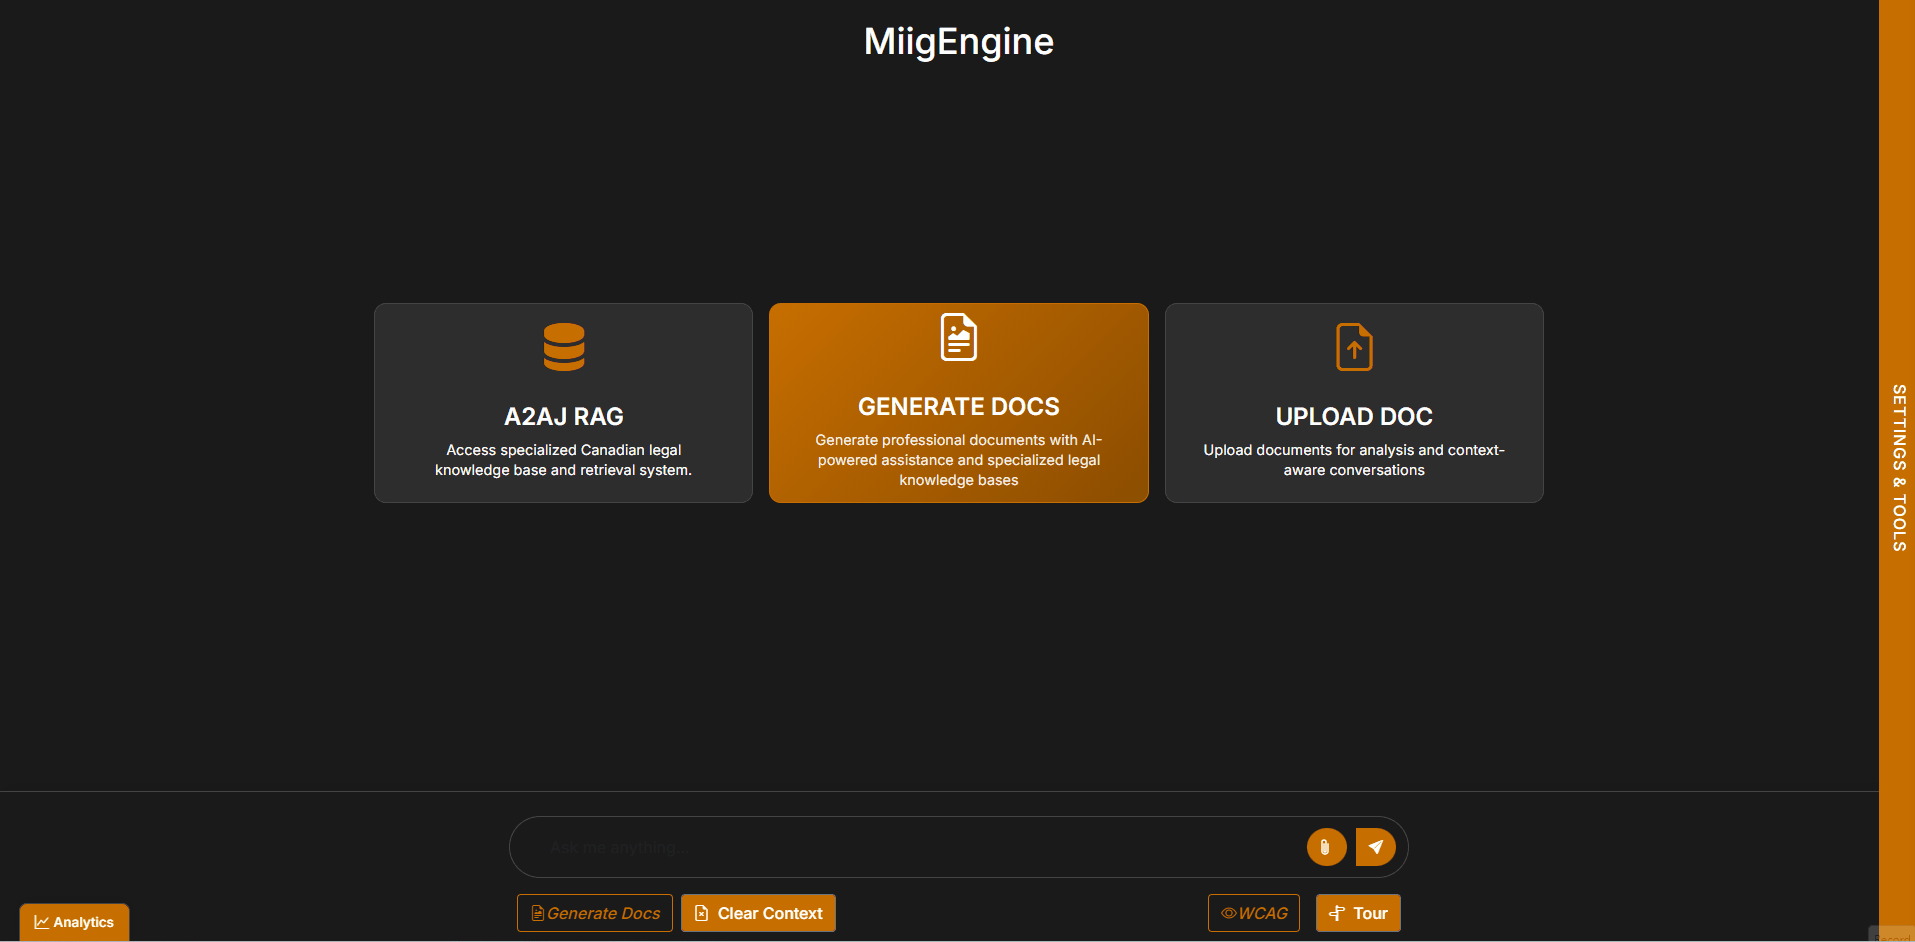Select the GENERATE DOCS card heading
Viewport: 1915px width, 942px height.
pyautogui.click(x=959, y=406)
